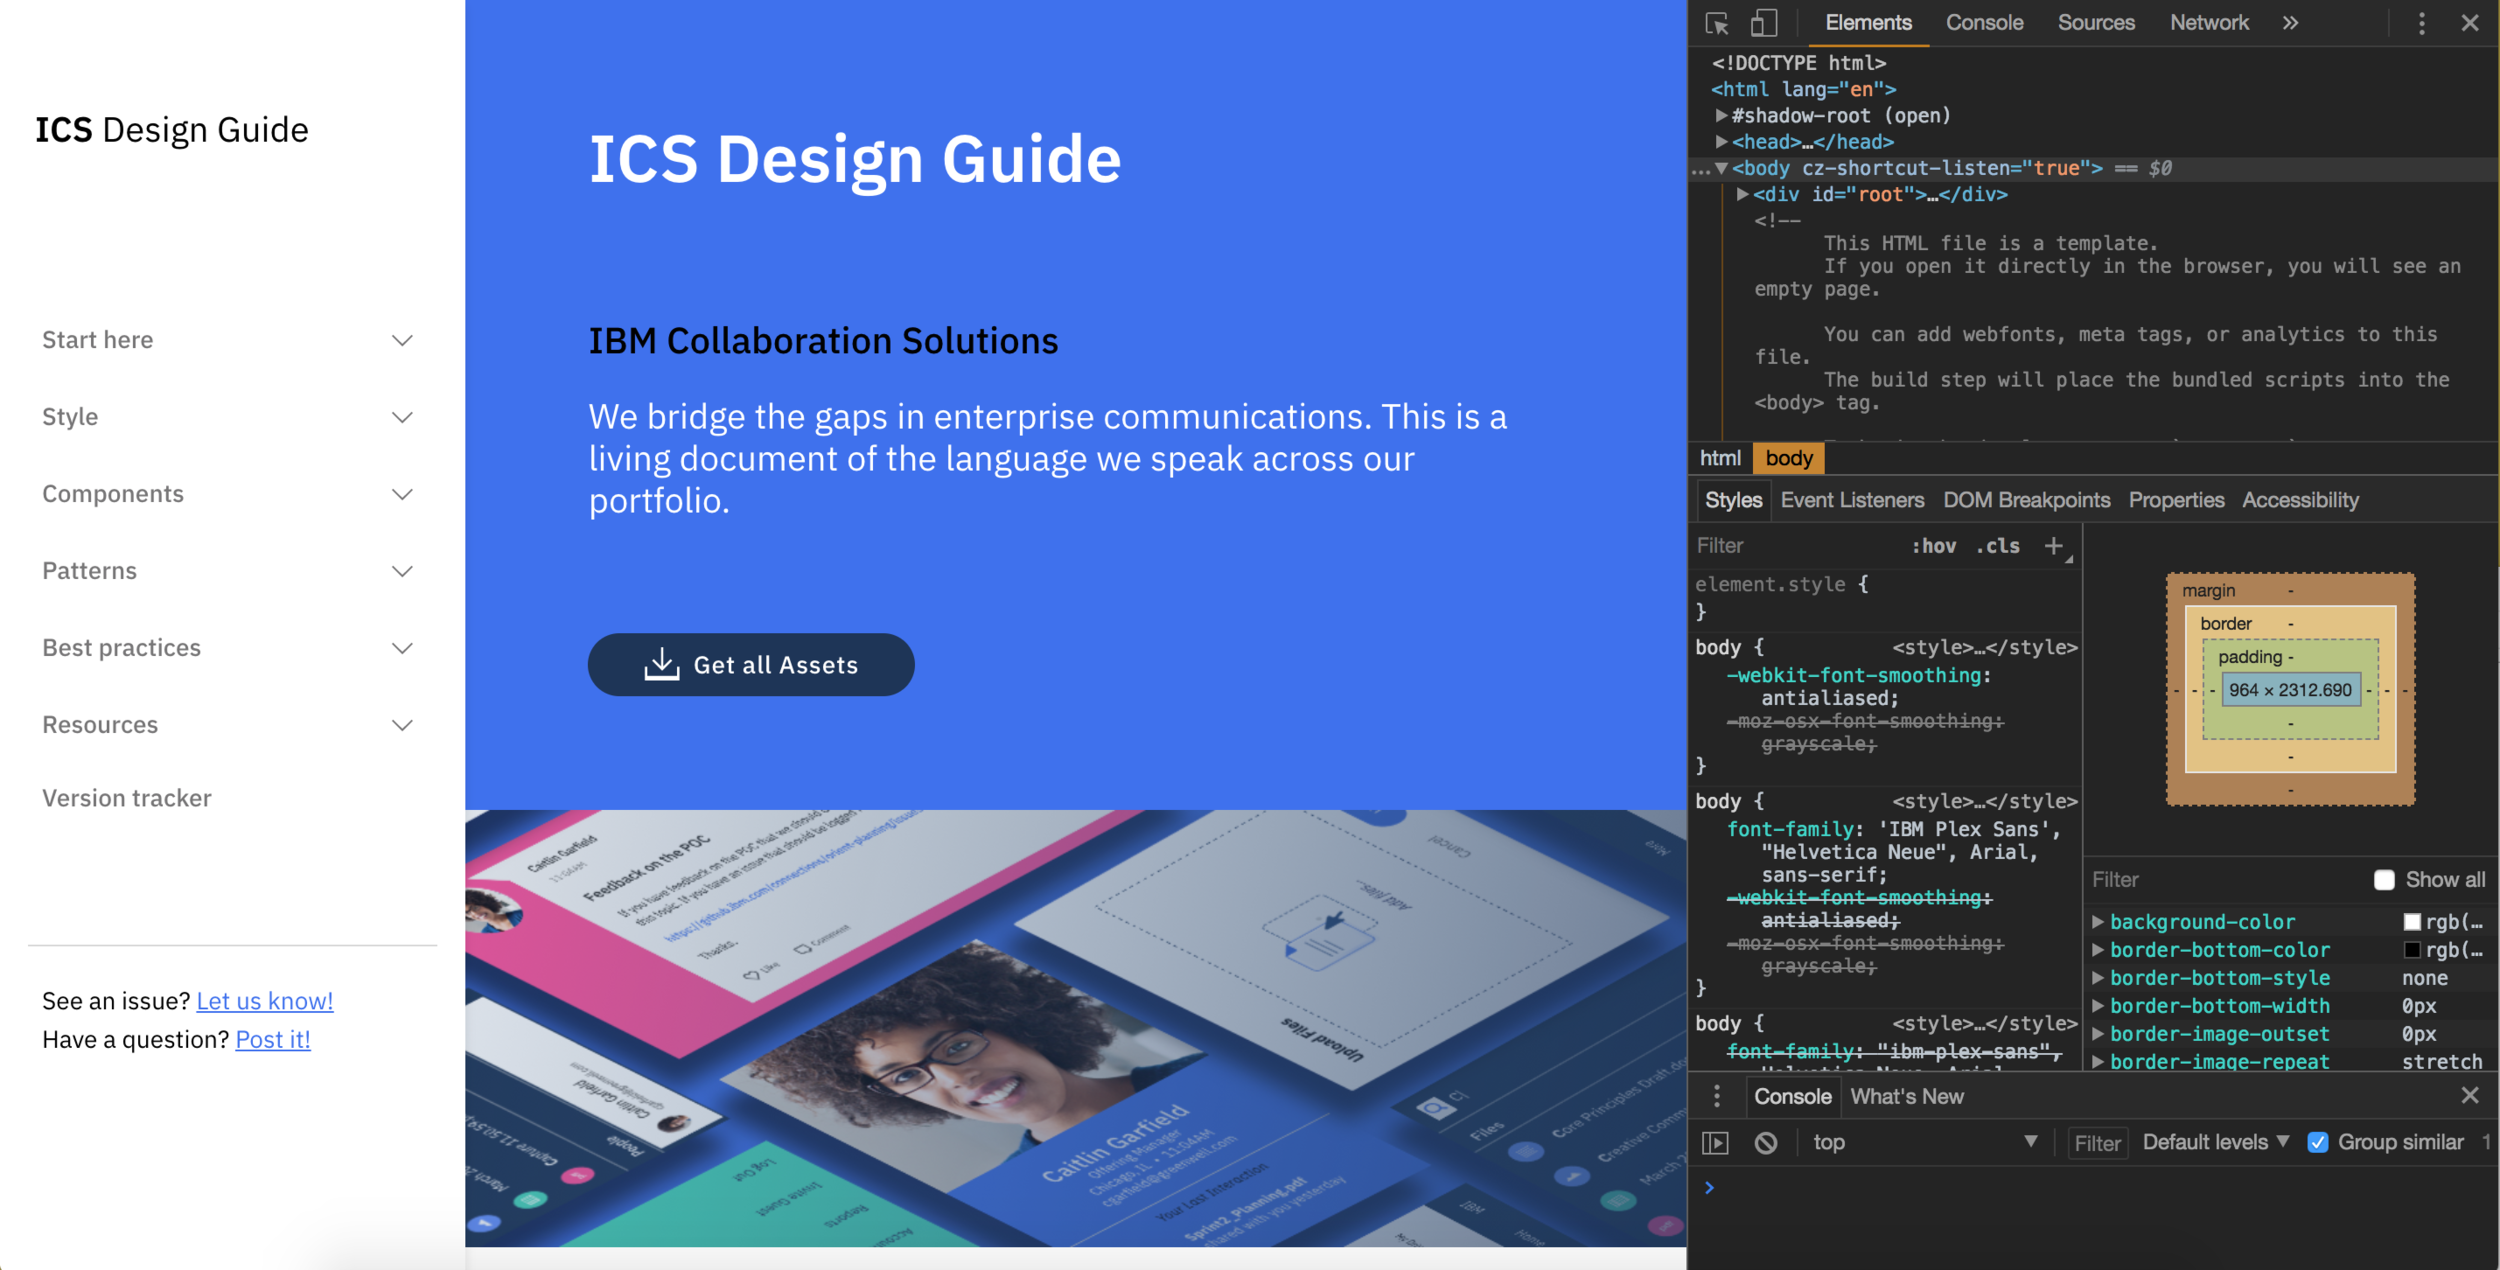Toggle the :hov element state button
This screenshot has width=2500, height=1270.
[x=1934, y=546]
